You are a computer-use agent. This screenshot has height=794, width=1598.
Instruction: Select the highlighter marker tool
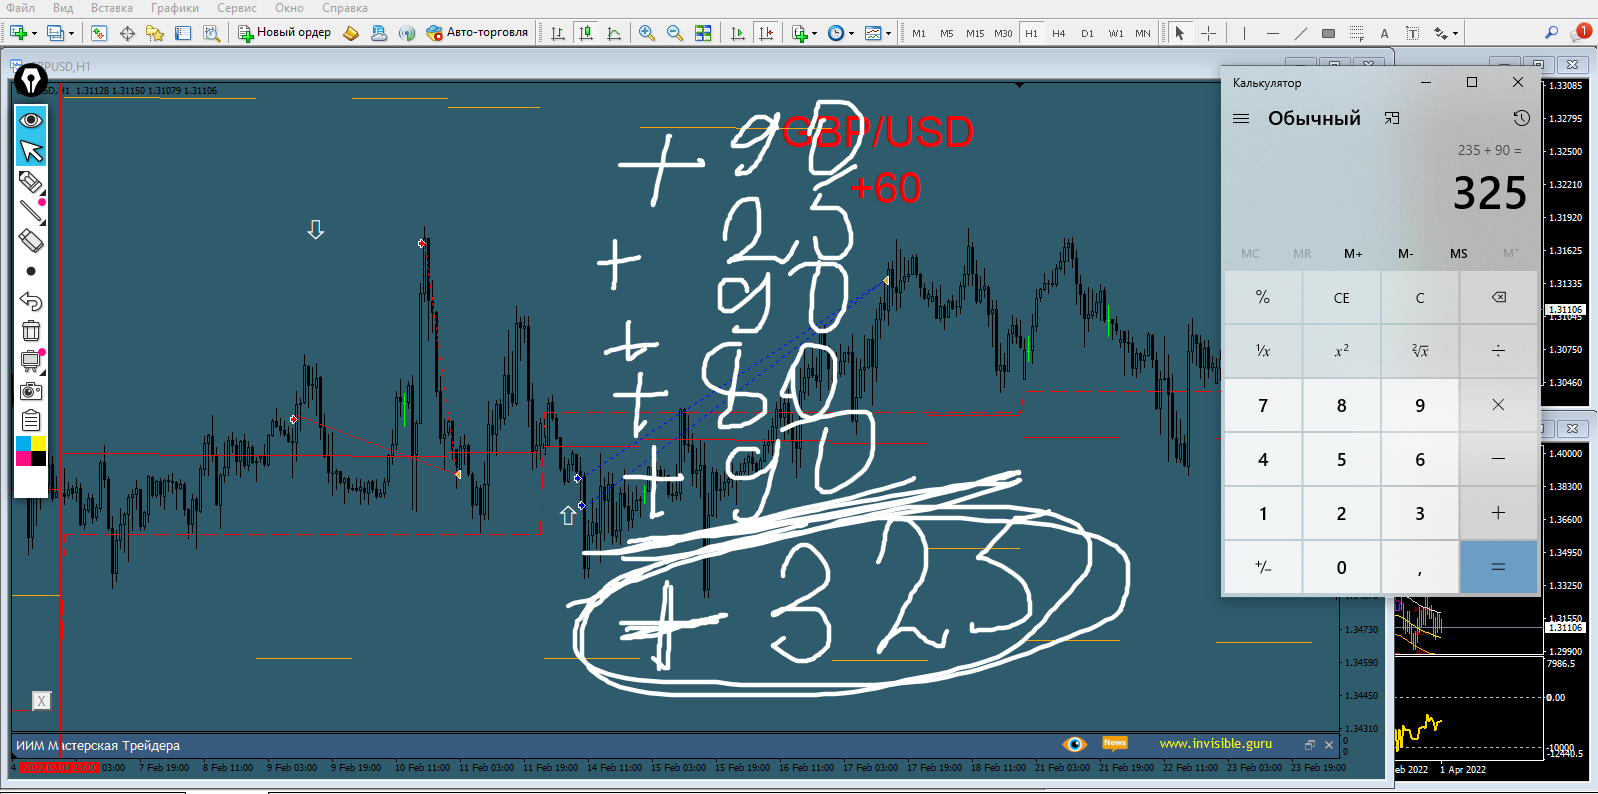(x=31, y=181)
